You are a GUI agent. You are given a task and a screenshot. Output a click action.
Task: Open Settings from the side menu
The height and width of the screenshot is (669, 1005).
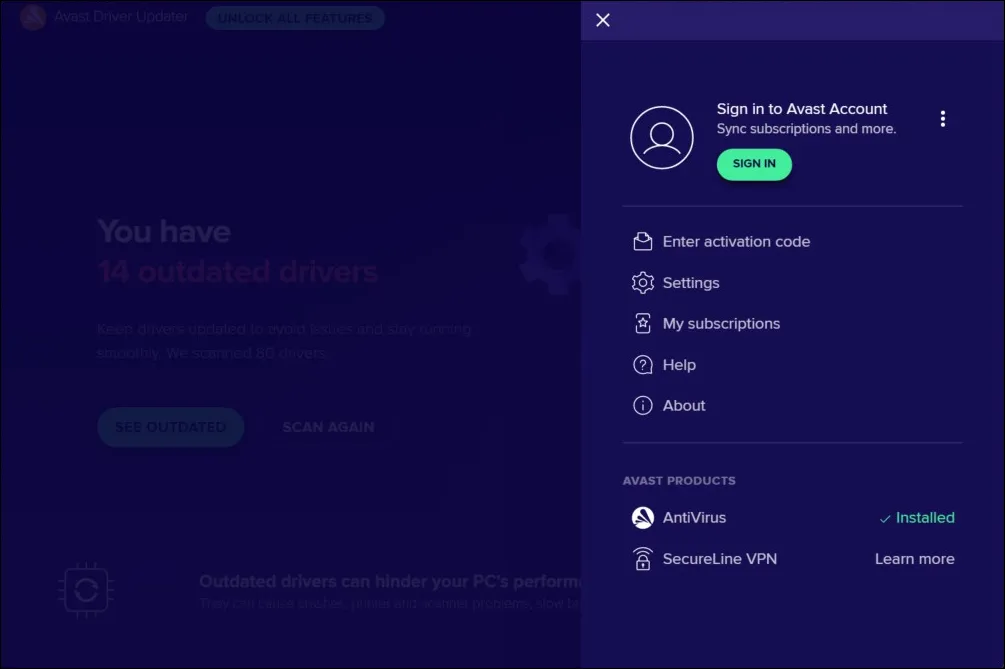coord(691,283)
